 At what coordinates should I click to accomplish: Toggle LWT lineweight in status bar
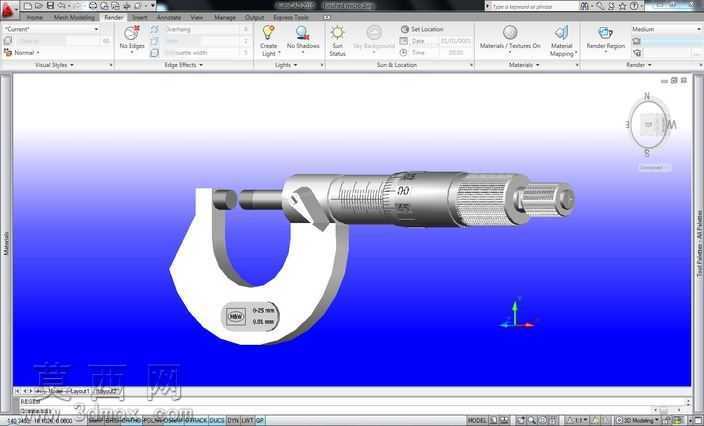(x=247, y=421)
